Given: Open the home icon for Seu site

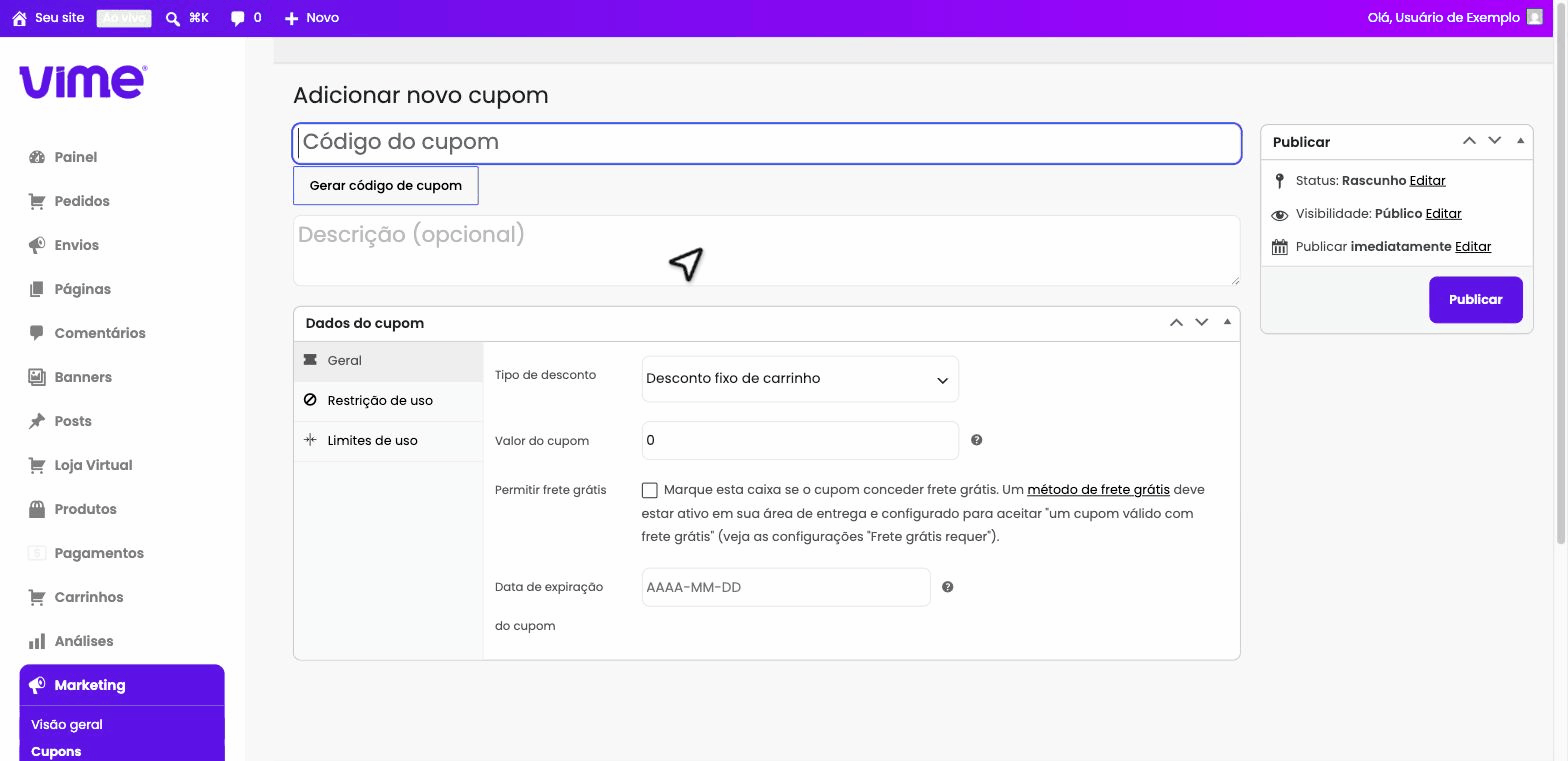Looking at the screenshot, I should (19, 18).
